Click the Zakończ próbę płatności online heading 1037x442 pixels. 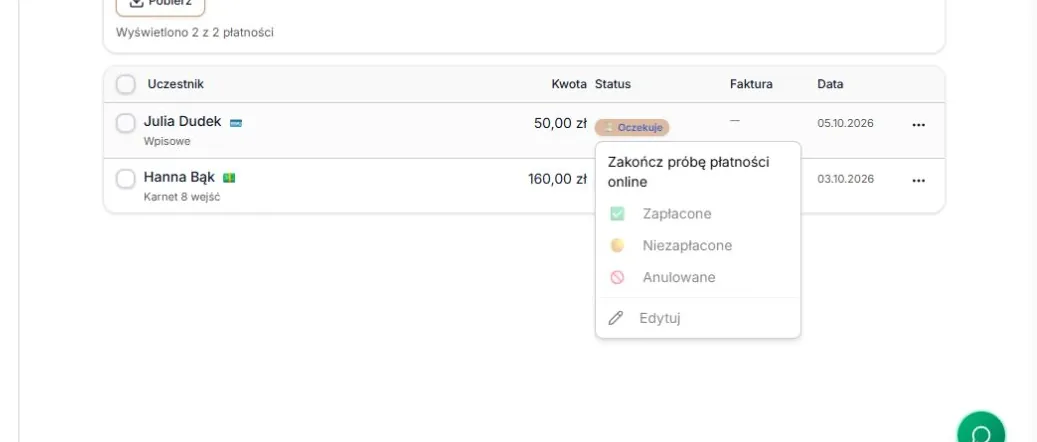(688, 172)
